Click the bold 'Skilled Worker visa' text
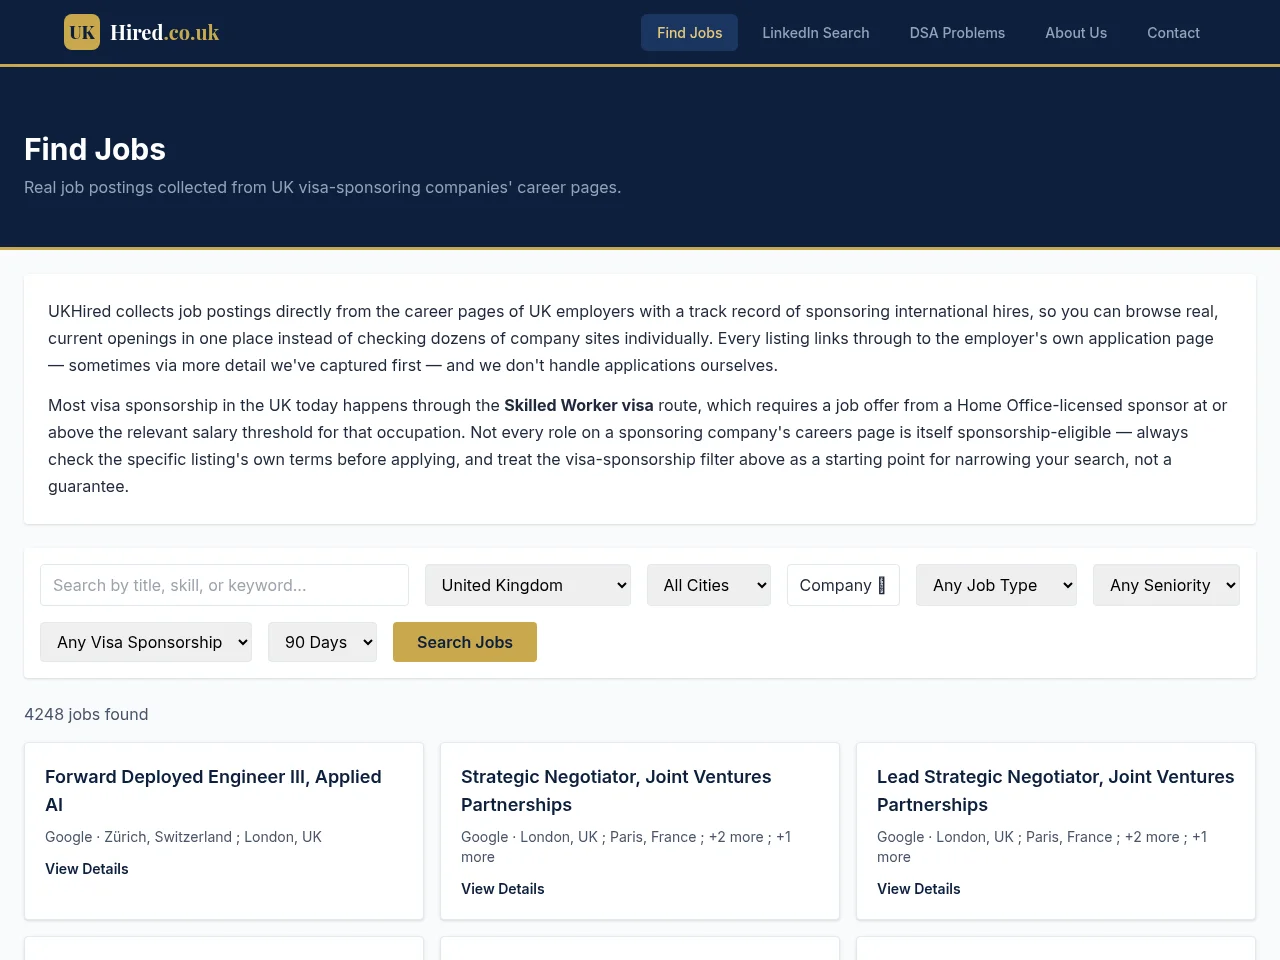The height and width of the screenshot is (960, 1280). click(578, 405)
